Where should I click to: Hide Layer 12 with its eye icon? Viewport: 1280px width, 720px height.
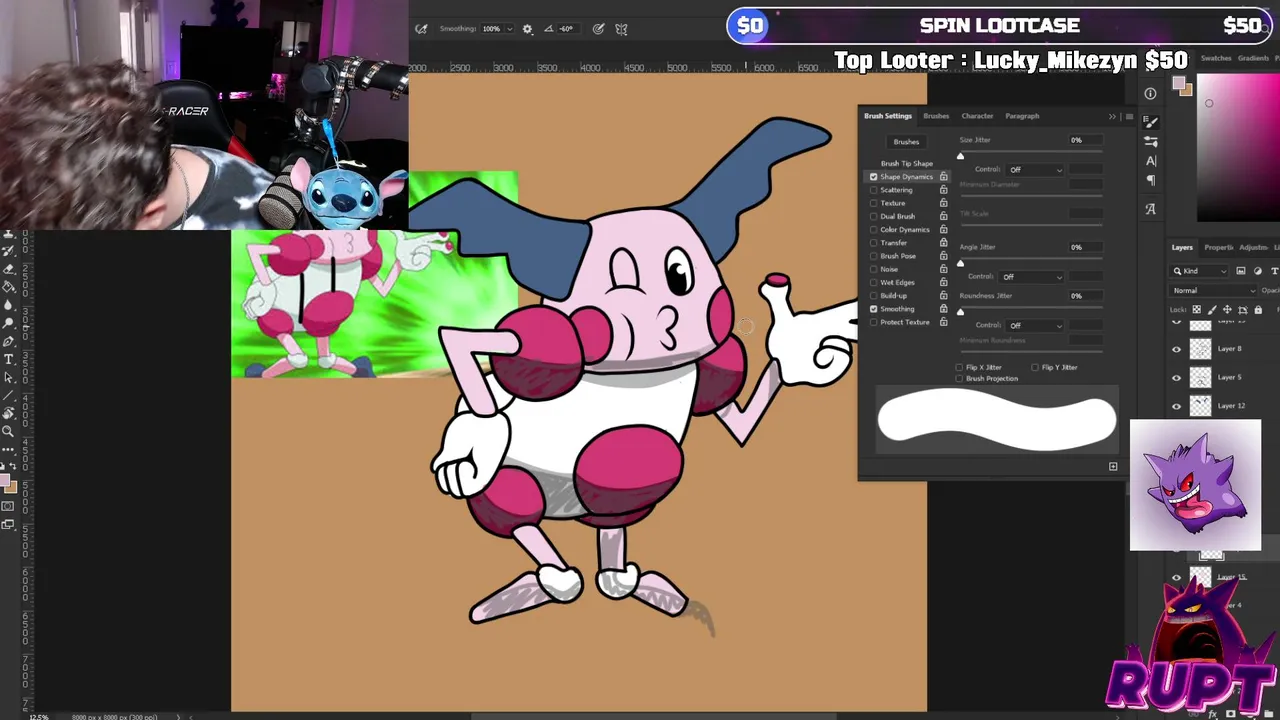1176,406
